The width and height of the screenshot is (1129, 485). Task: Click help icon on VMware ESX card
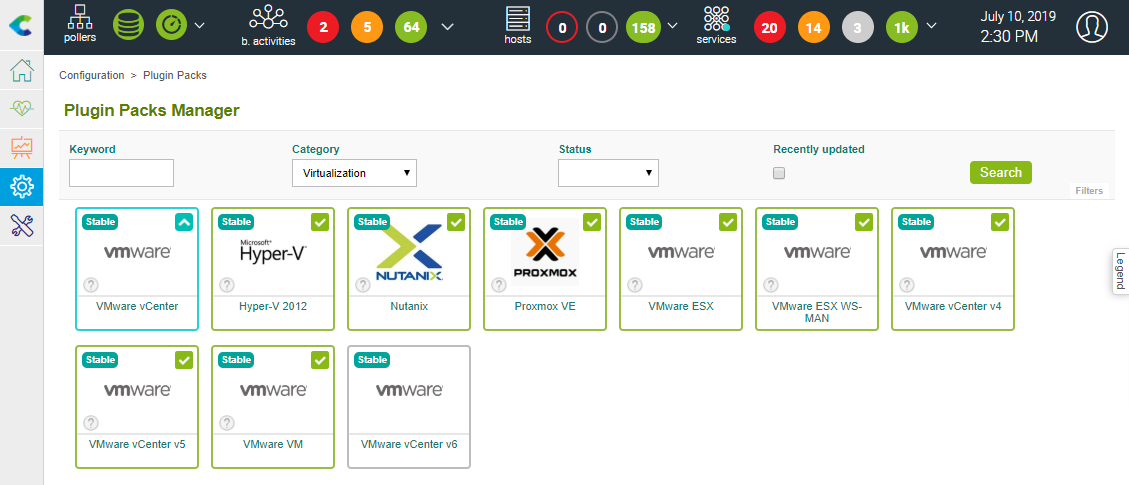[x=635, y=284]
